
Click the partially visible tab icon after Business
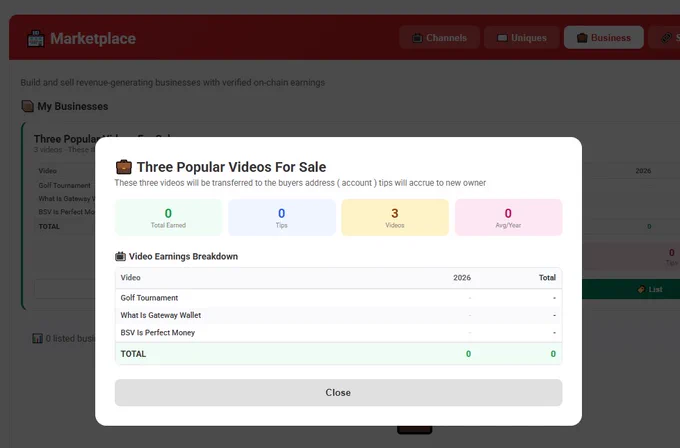pyautogui.click(x=667, y=38)
